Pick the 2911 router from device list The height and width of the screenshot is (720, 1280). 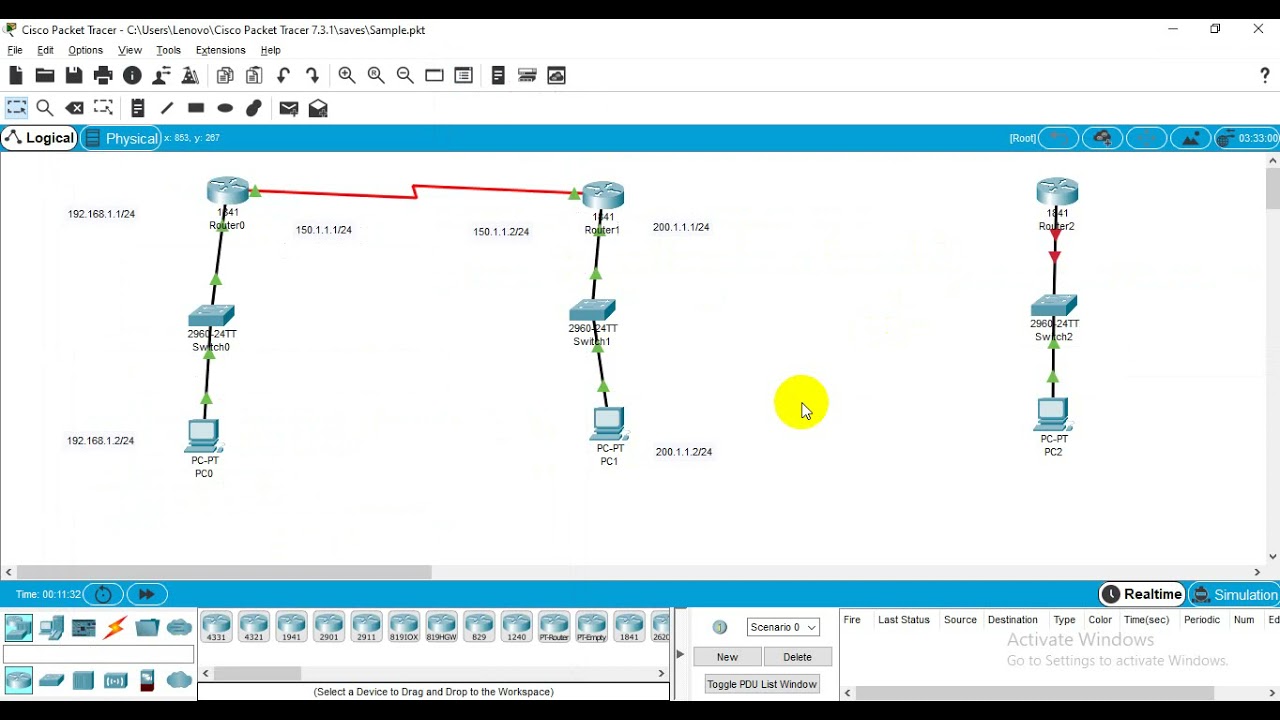click(367, 627)
